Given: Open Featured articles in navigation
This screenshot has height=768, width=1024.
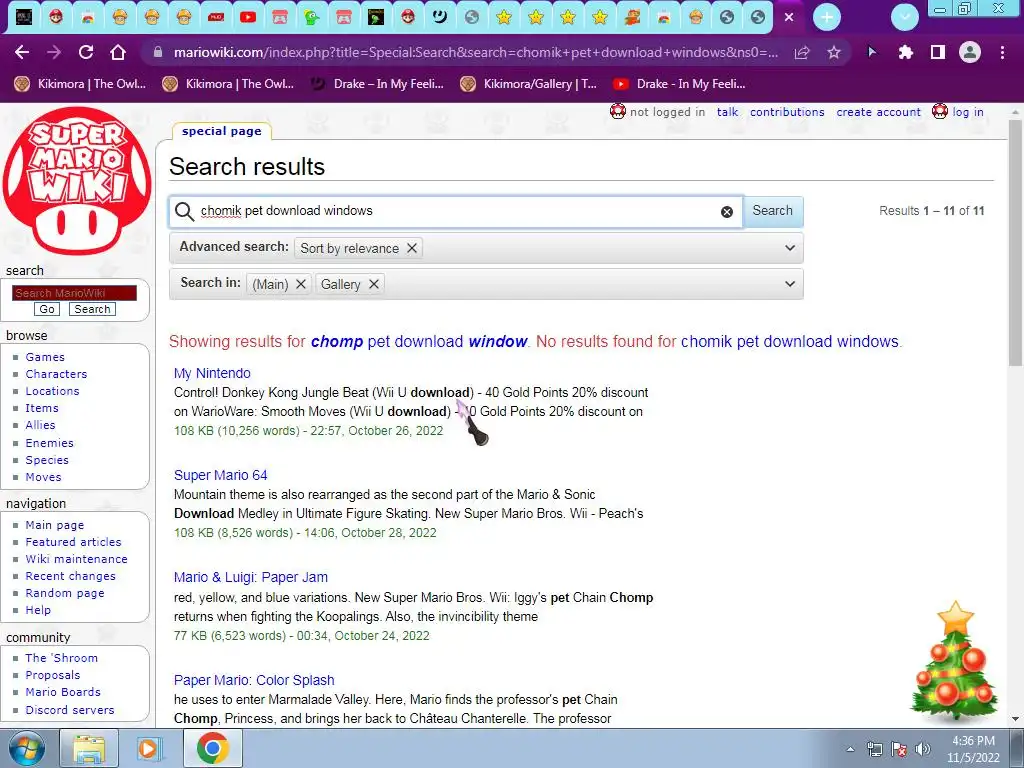Looking at the screenshot, I should [73, 542].
